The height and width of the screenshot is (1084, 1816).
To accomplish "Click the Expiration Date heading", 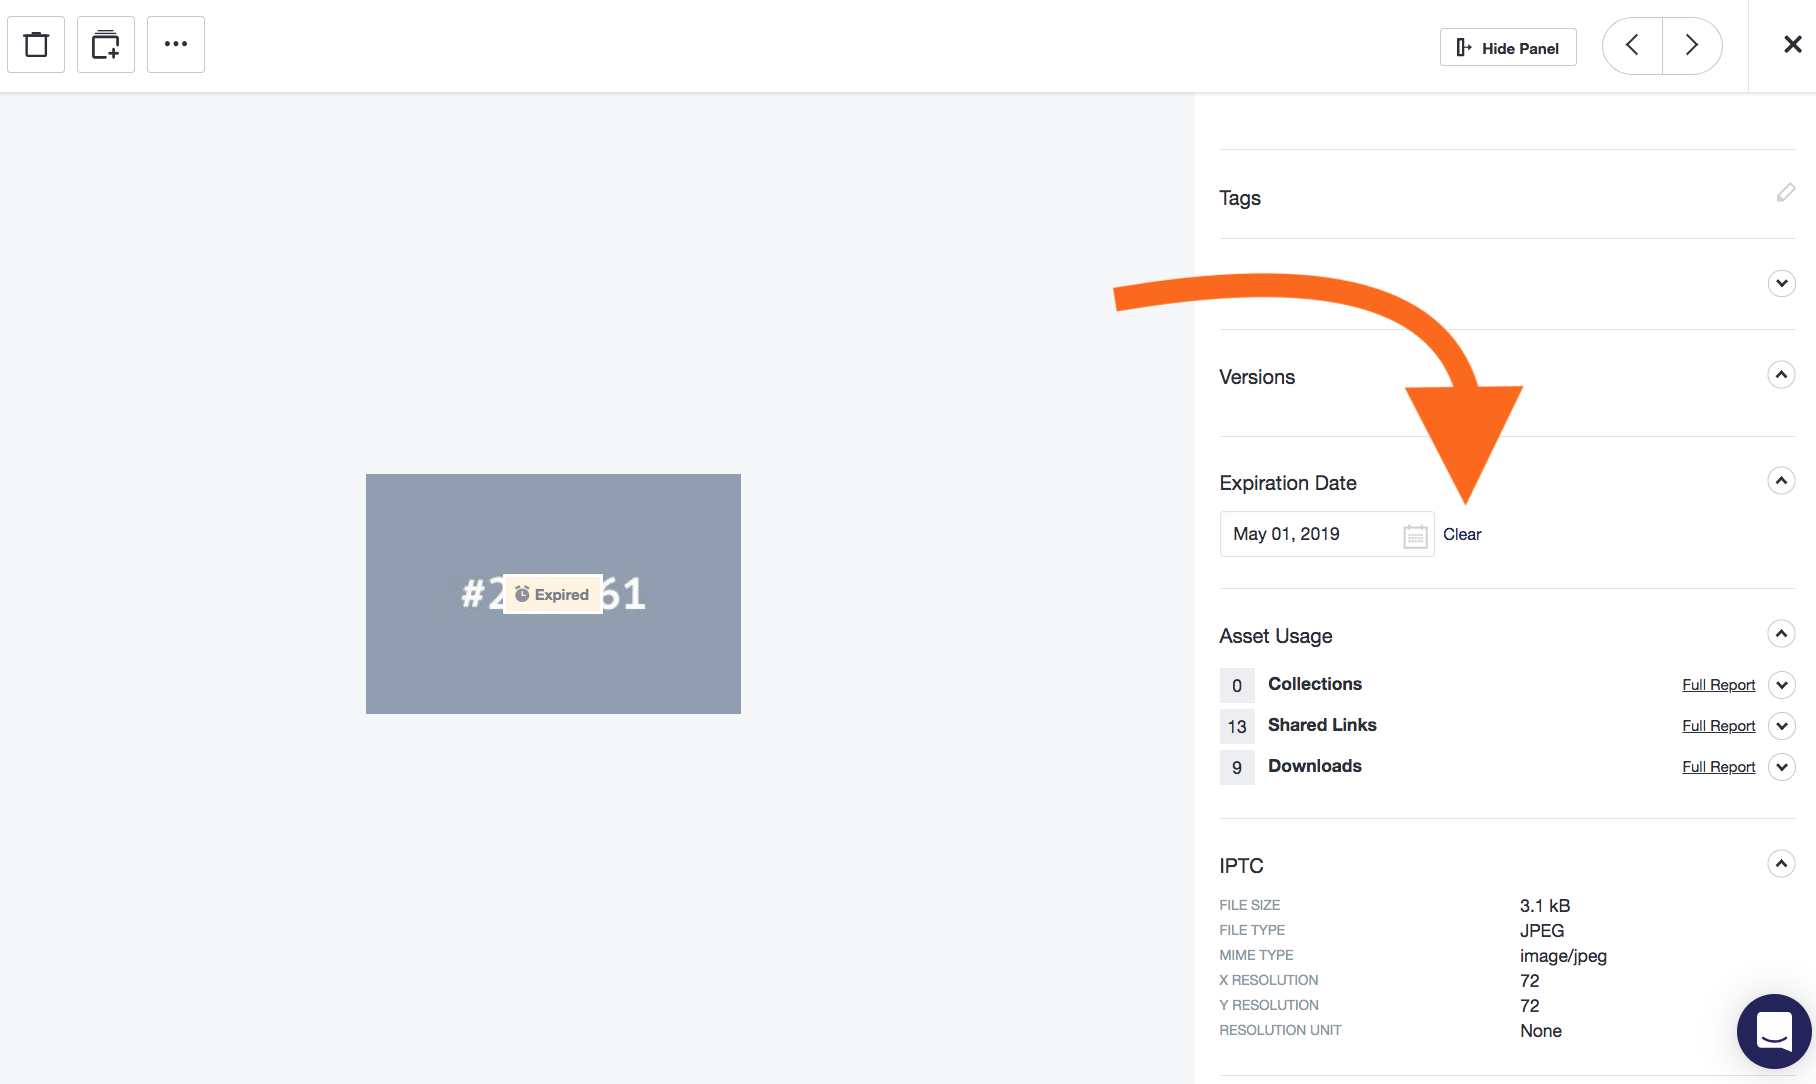I will [1288, 483].
